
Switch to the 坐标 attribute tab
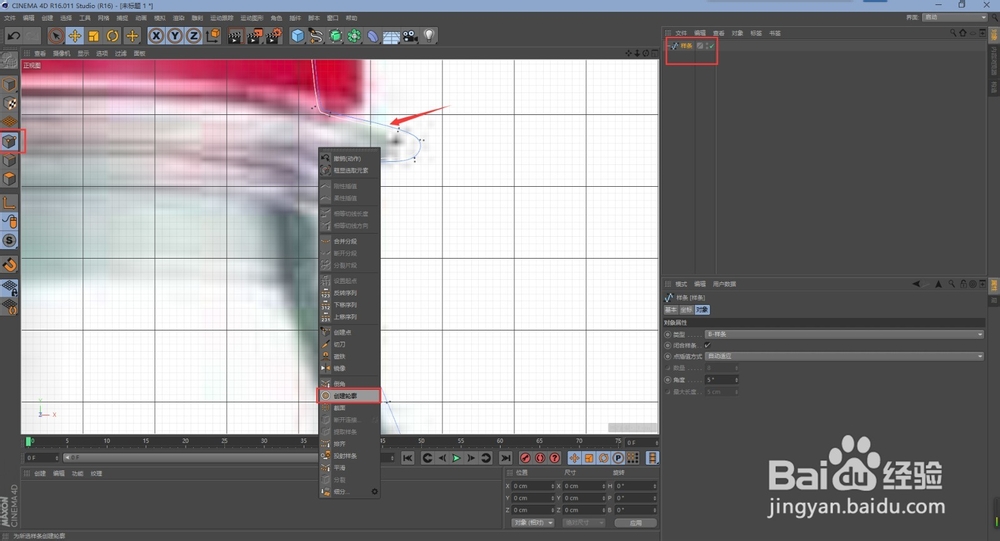click(x=686, y=309)
